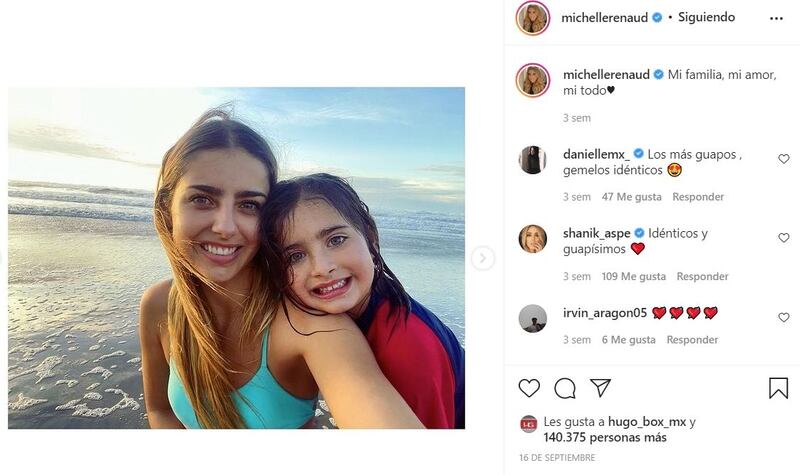Reply to the shanik_aspe comment

click(702, 276)
